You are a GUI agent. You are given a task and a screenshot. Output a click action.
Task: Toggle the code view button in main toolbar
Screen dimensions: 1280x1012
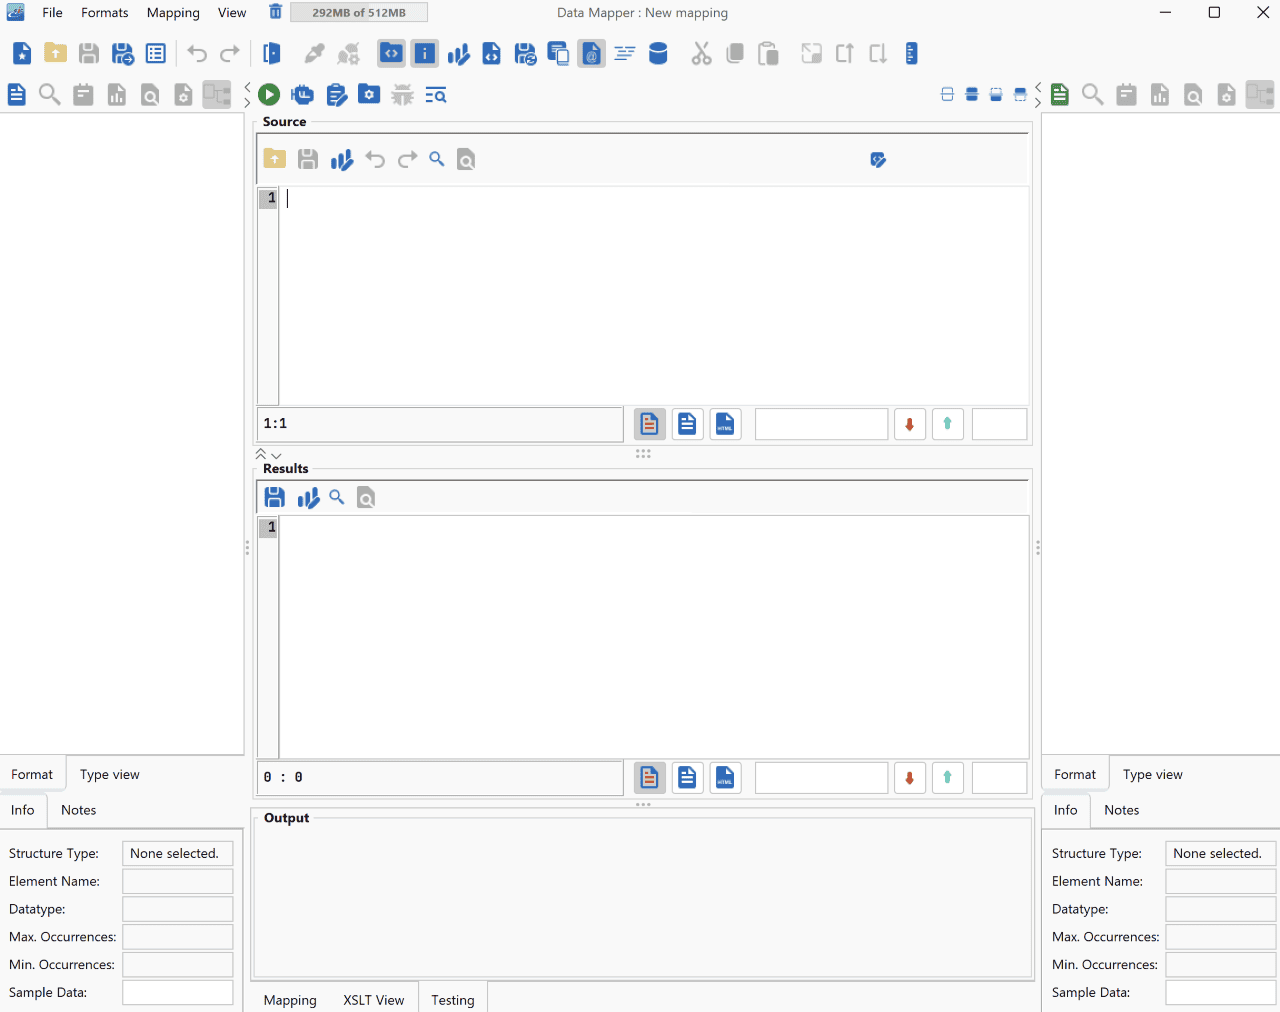[x=392, y=53]
